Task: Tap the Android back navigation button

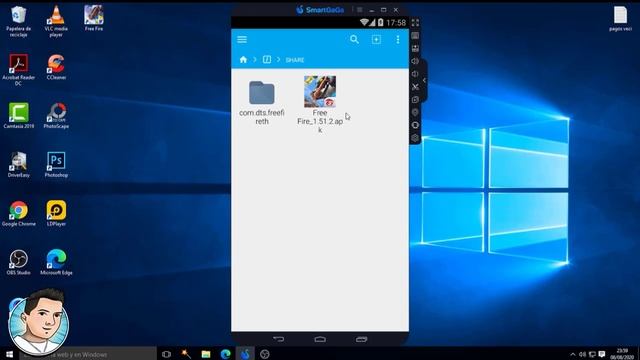Action: pyautogui.click(x=279, y=339)
